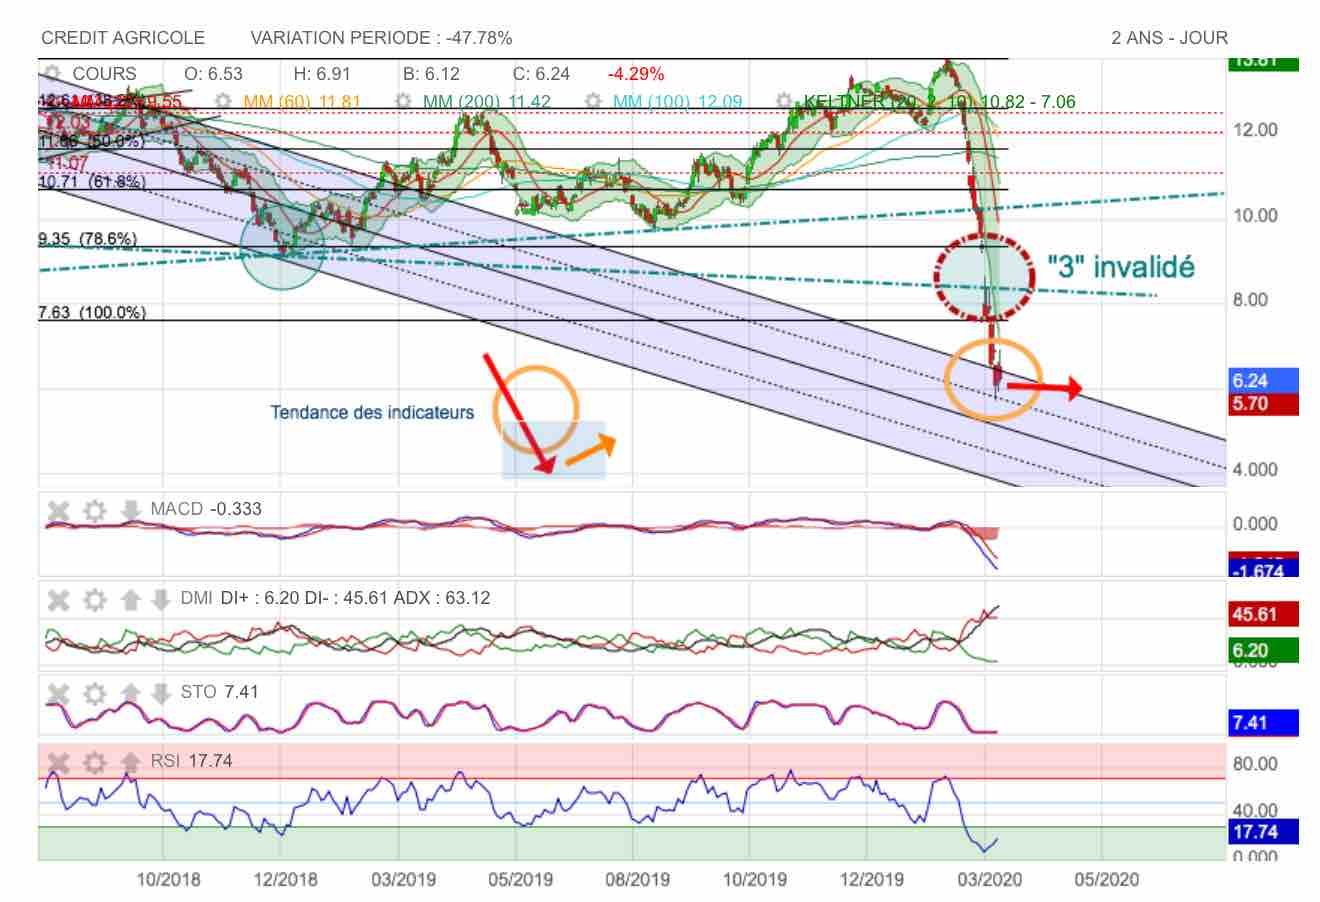Image resolution: width=1320 pixels, height=902 pixels.
Task: Click the Tendance des indicateurs label
Action: (x=372, y=412)
